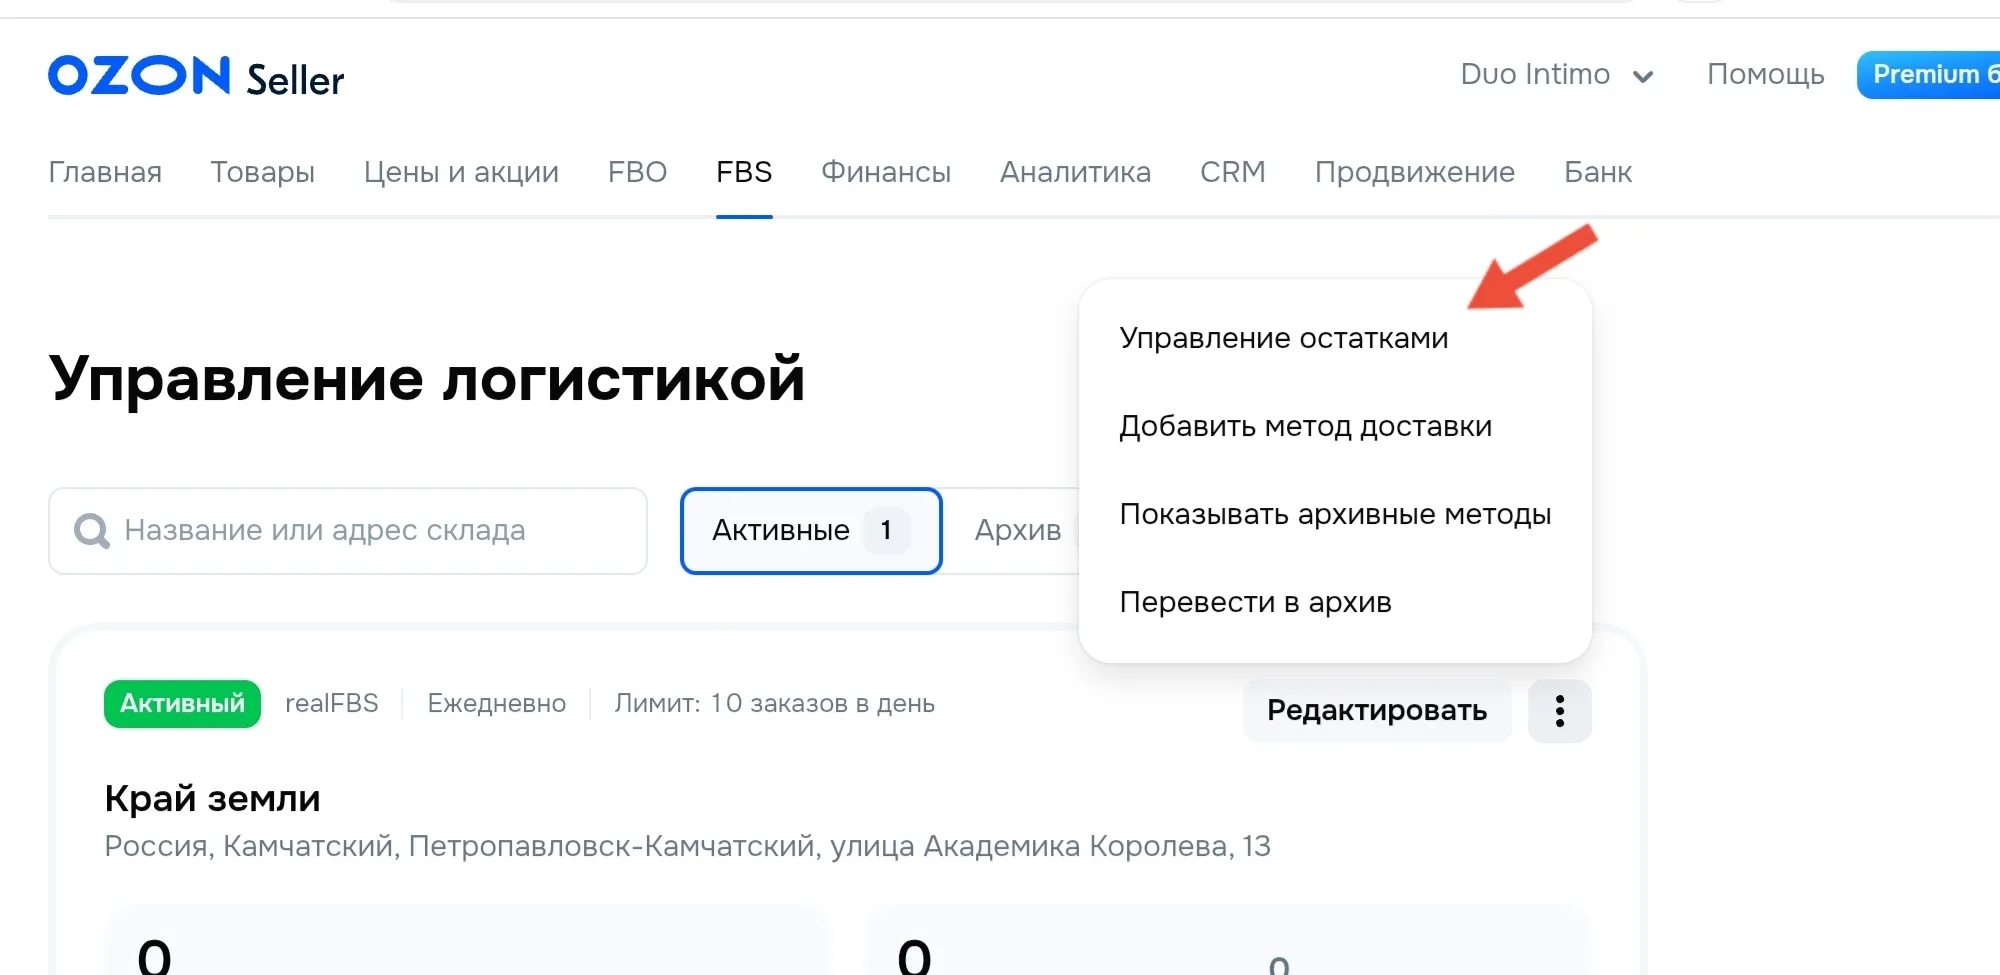Image resolution: width=2000 pixels, height=975 pixels.
Task: Click Показывать архивные методы option
Action: point(1335,514)
